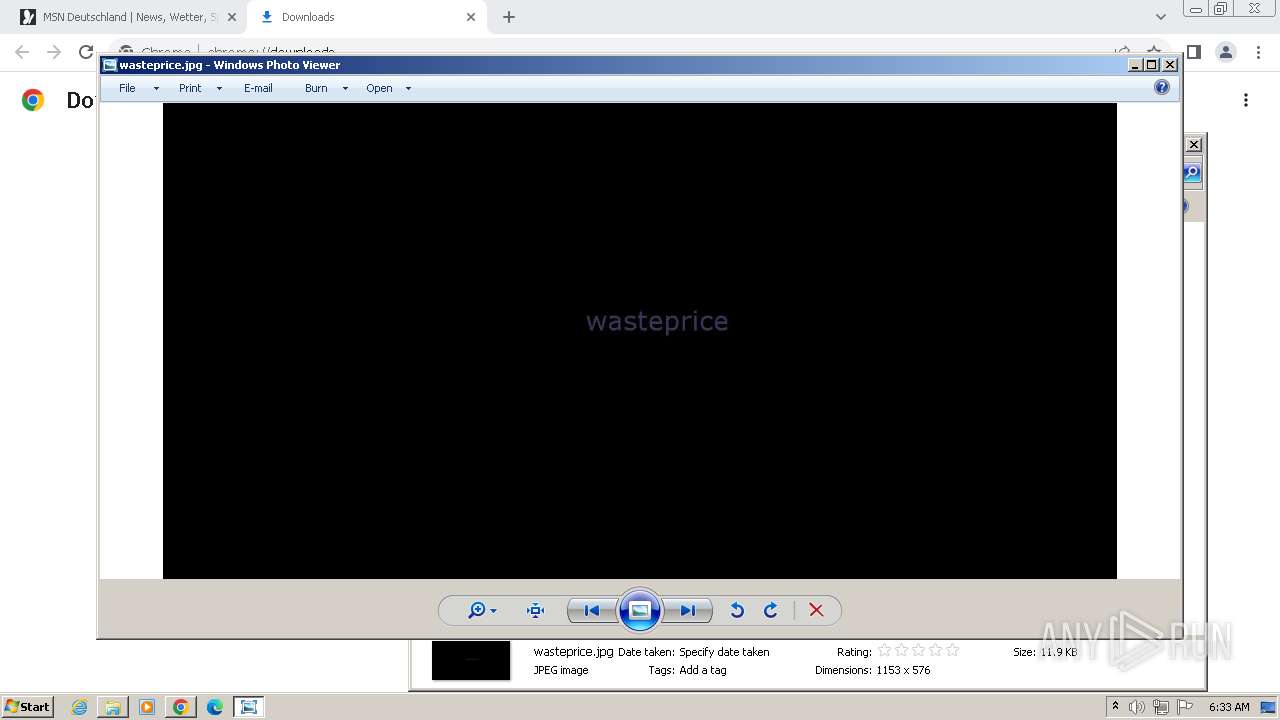Go to the next image
This screenshot has height=720, width=1280.
click(x=688, y=610)
